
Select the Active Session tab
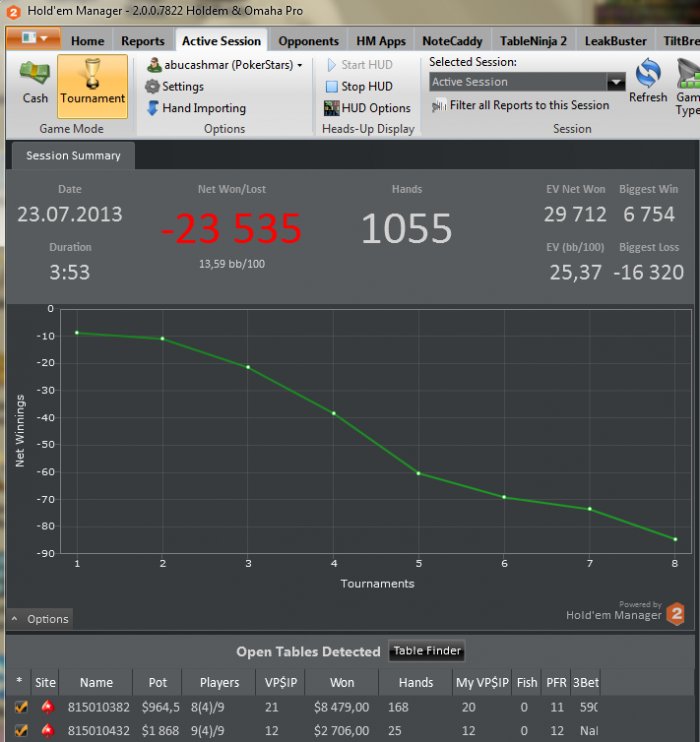tap(221, 41)
